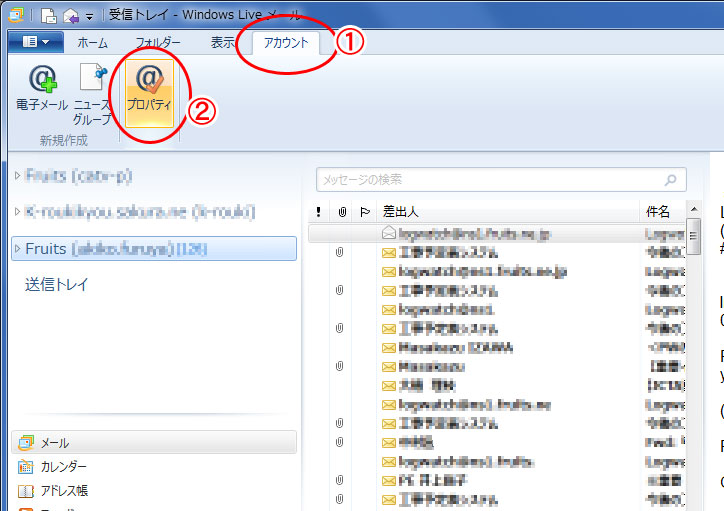This screenshot has width=724, height=511.
Task: Click the search magnifier icon
Action: tap(674, 180)
